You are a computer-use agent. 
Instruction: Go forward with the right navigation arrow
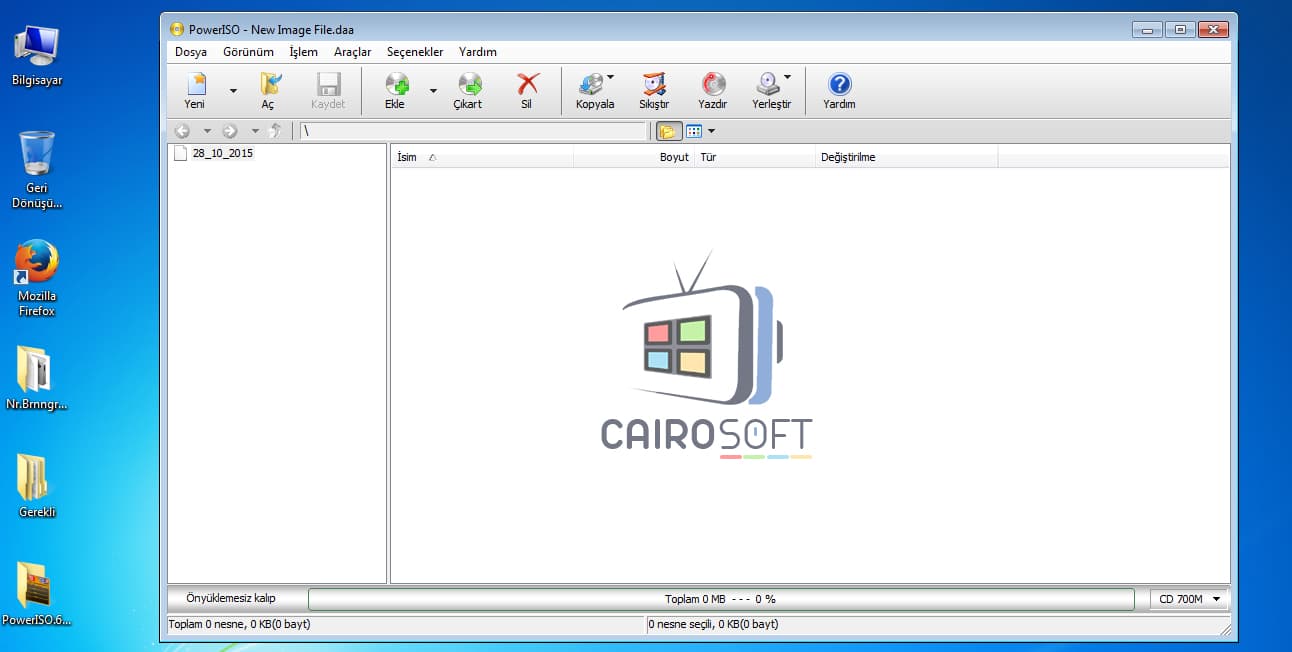pos(230,131)
